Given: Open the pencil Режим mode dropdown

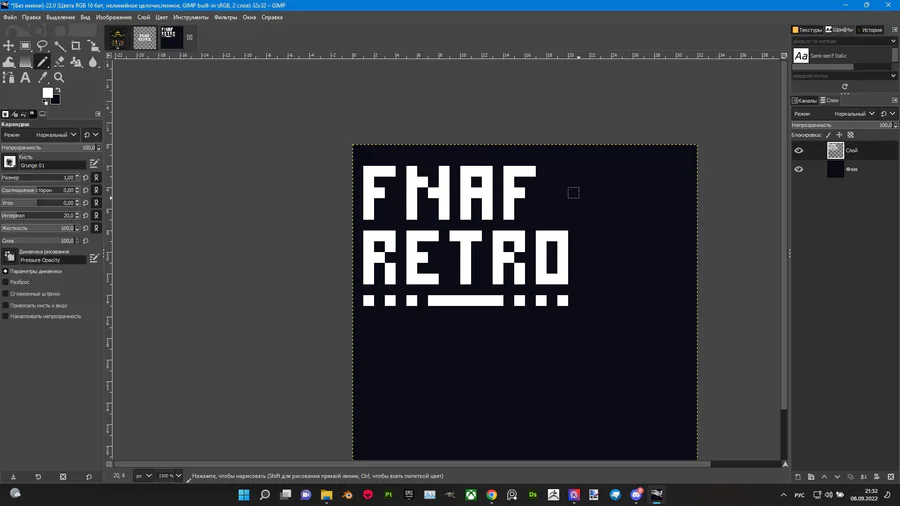Looking at the screenshot, I should (x=40, y=135).
